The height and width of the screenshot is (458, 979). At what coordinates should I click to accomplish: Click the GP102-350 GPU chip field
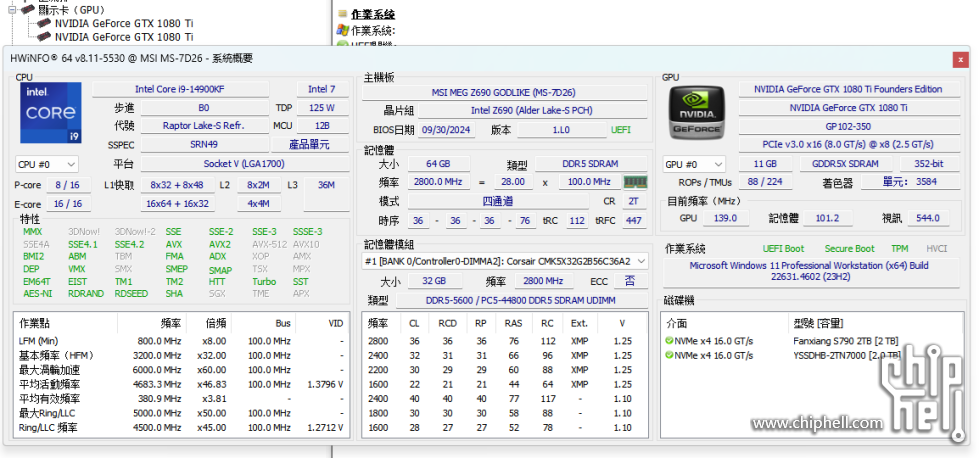[x=848, y=126]
